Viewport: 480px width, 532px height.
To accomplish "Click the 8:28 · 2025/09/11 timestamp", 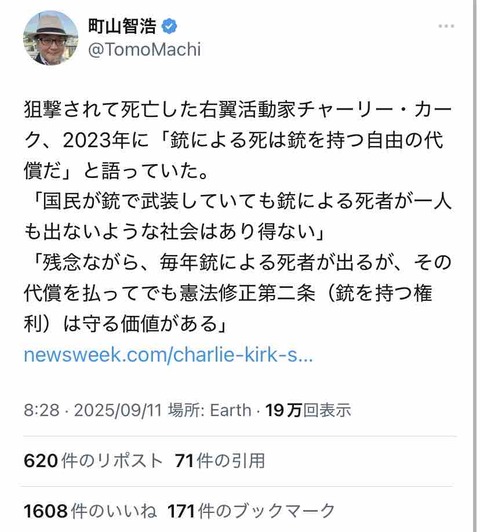I will pyautogui.click(x=93, y=410).
